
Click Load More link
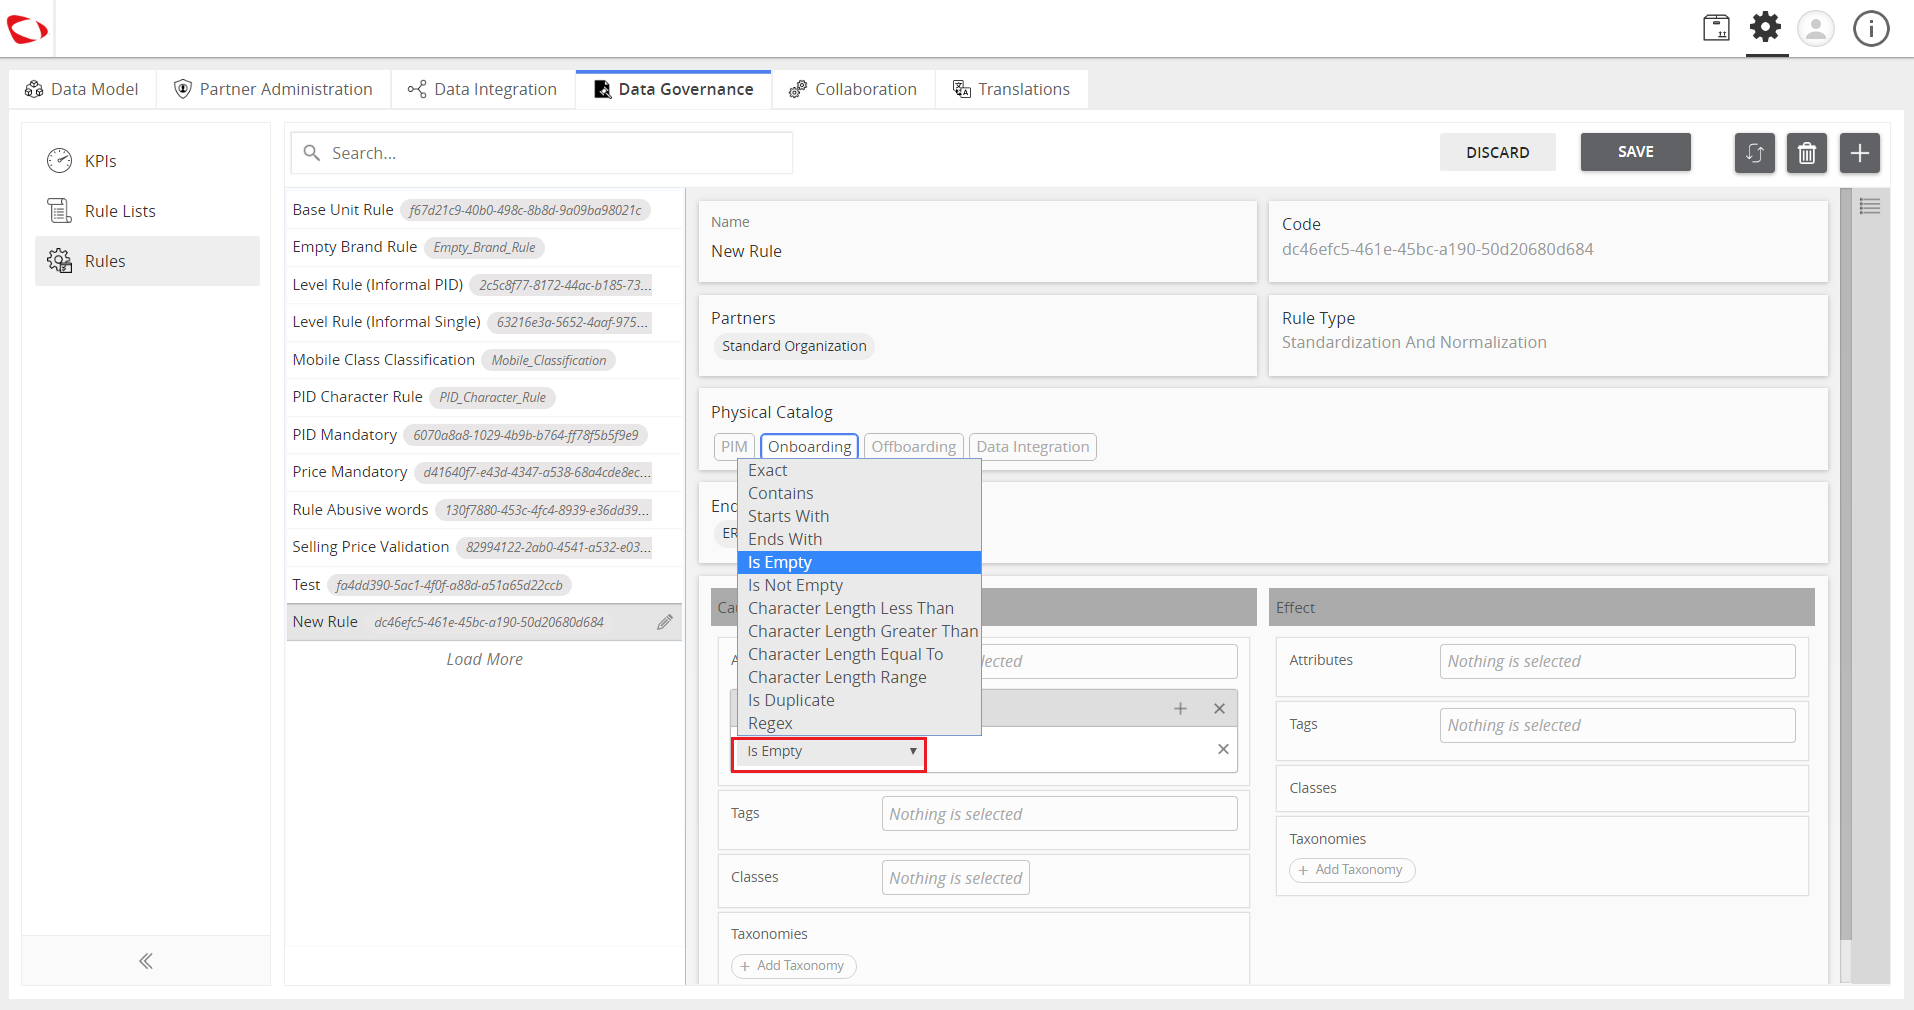coord(484,659)
